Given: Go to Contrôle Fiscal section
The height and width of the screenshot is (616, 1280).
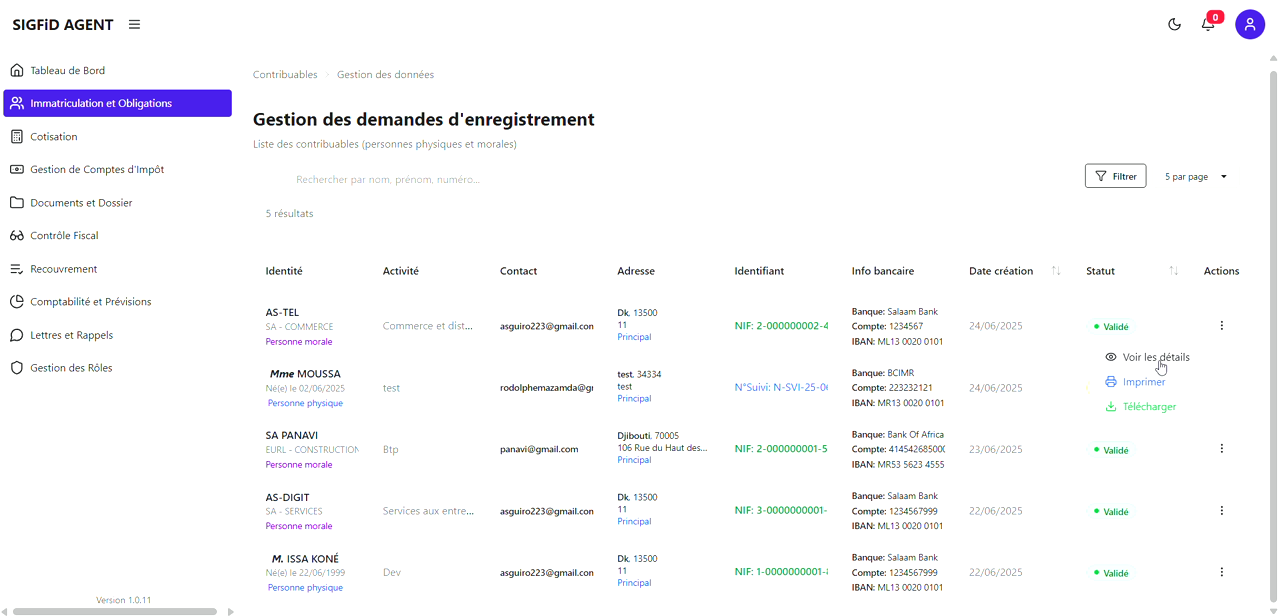Looking at the screenshot, I should point(64,236).
